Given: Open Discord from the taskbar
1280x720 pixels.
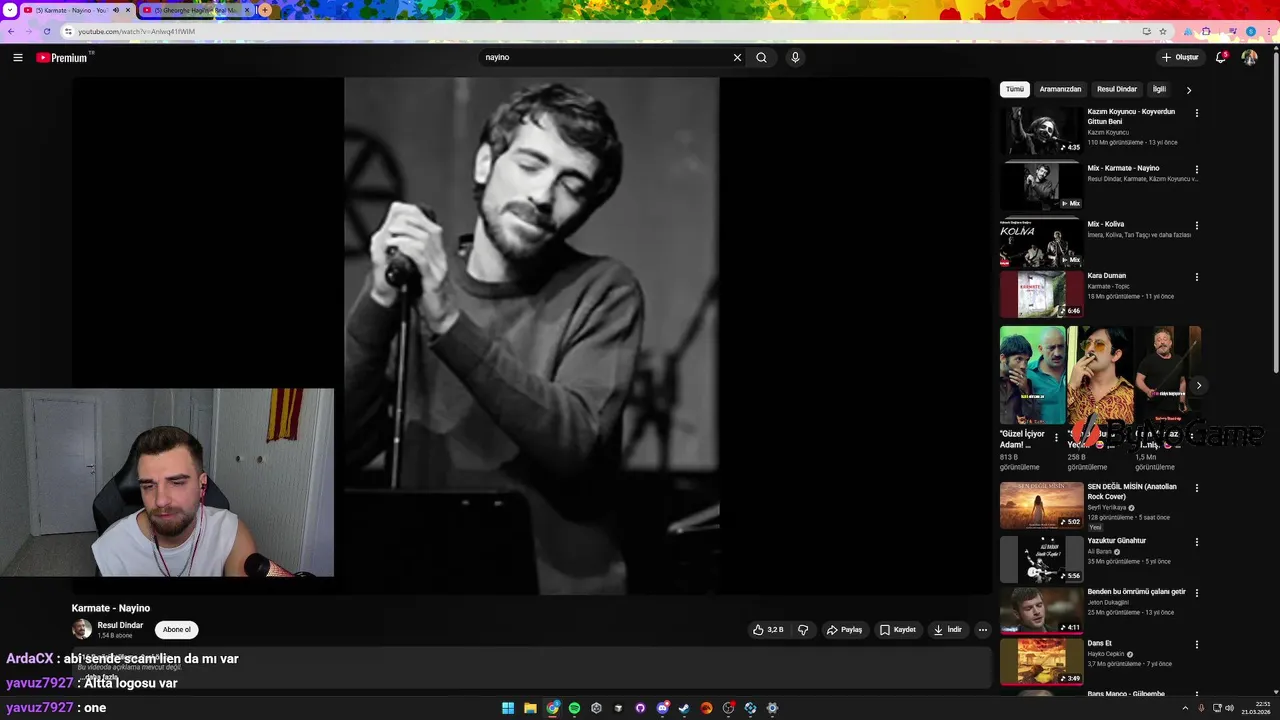Looking at the screenshot, I should pyautogui.click(x=662, y=708).
